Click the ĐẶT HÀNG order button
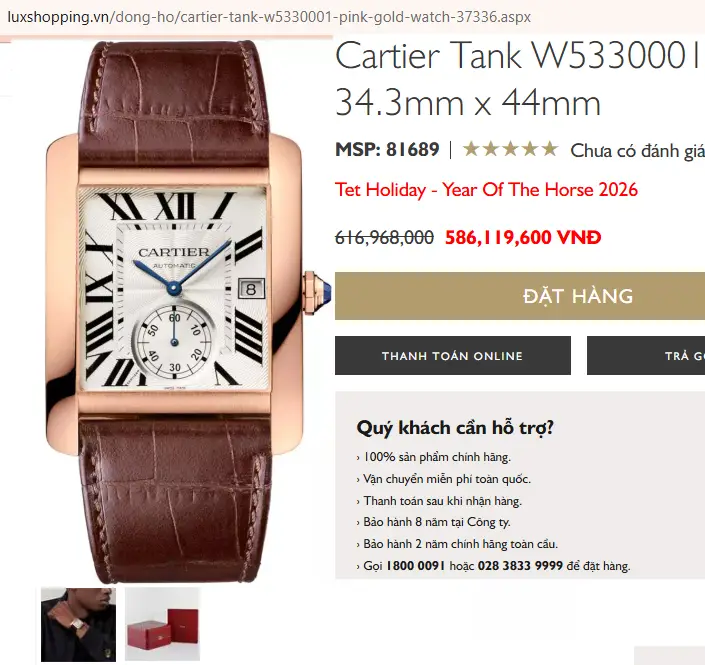This screenshot has width=705, height=665. click(520, 296)
